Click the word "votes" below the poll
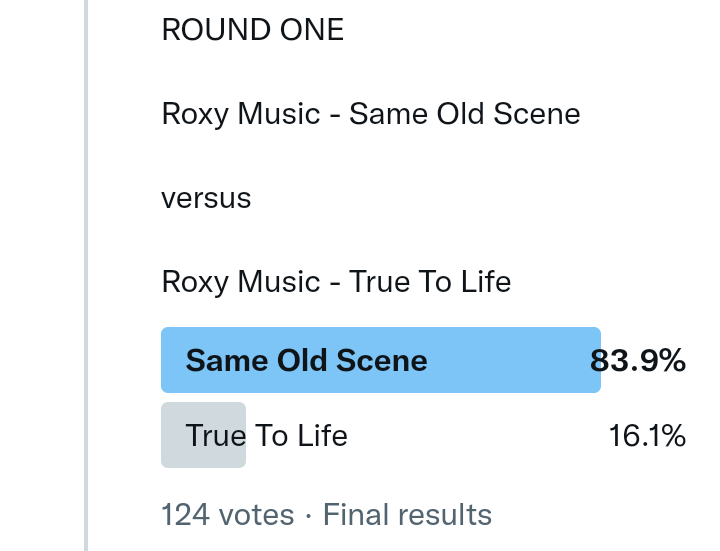The image size is (720, 551). point(256,515)
